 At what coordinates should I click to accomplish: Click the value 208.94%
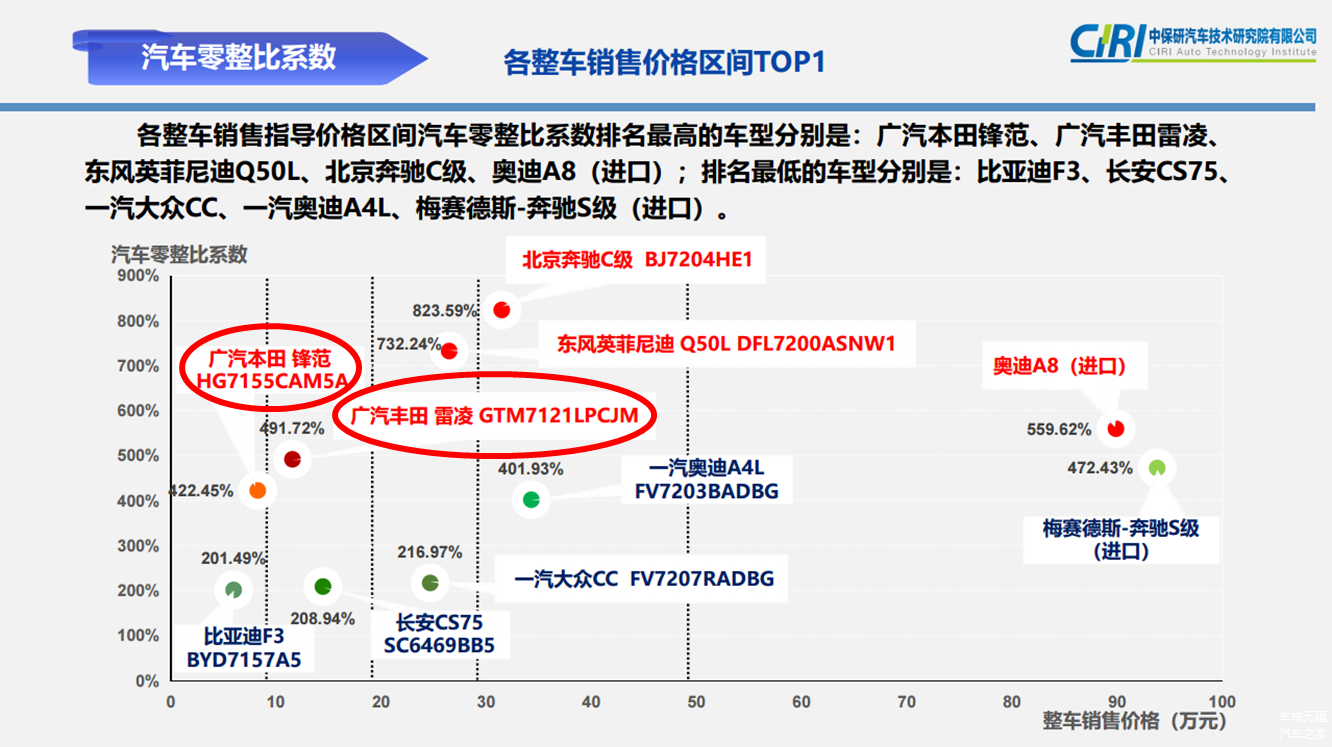322,619
